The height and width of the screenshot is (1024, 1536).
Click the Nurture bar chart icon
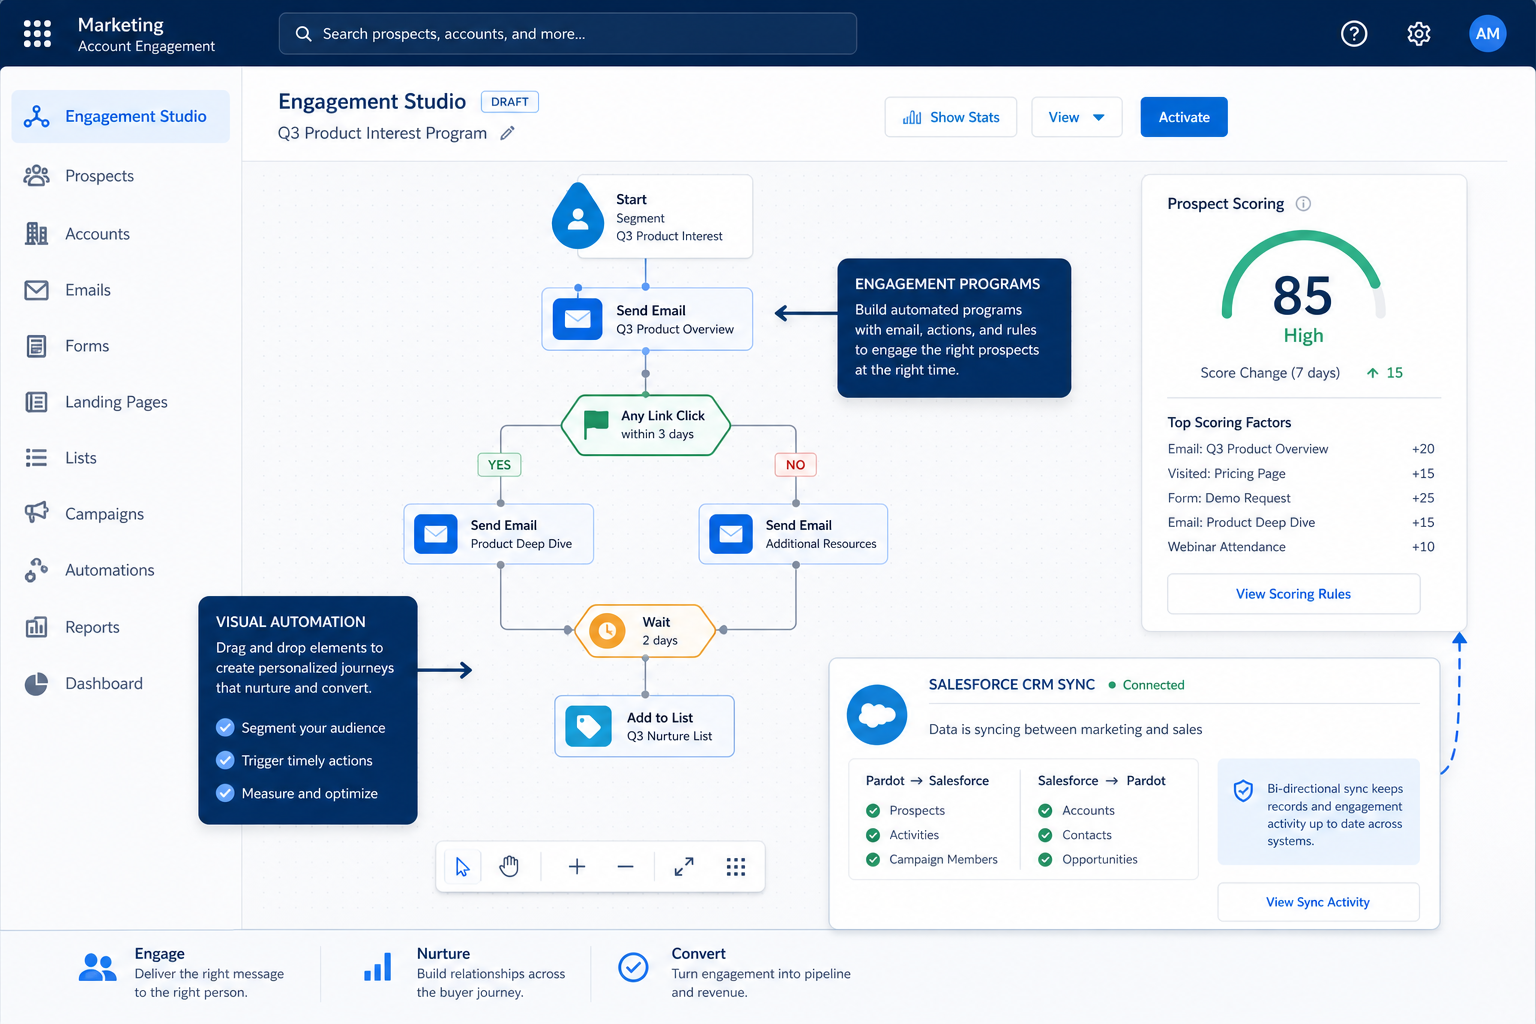[x=377, y=967]
